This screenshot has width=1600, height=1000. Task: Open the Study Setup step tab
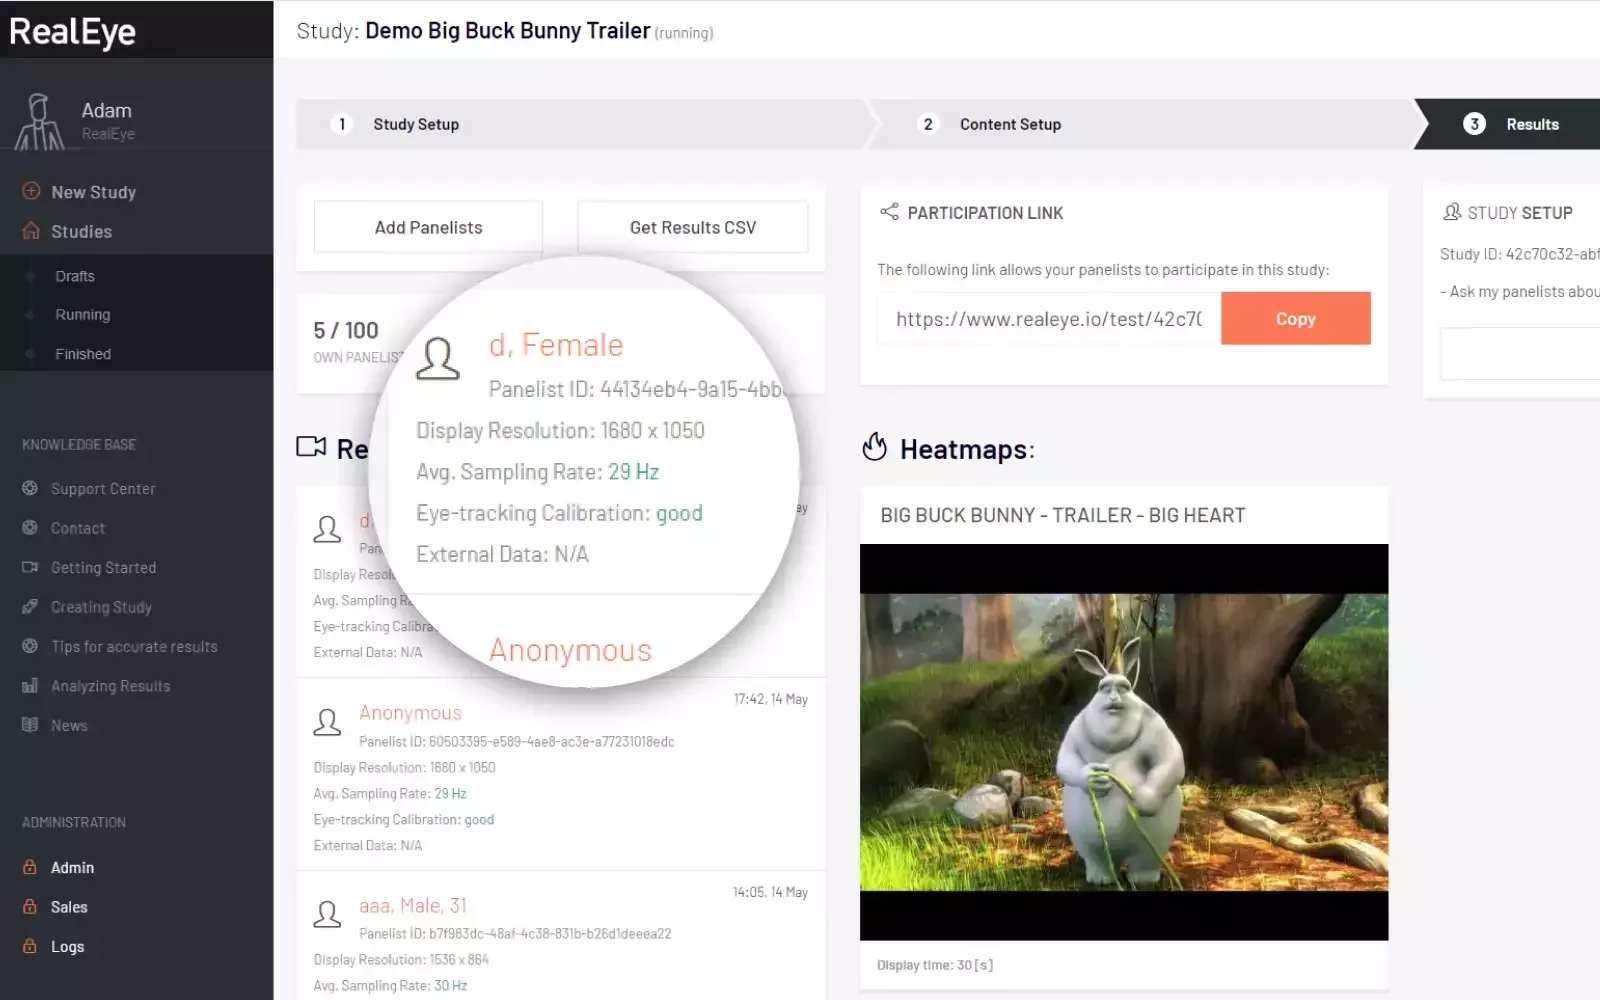click(x=415, y=124)
